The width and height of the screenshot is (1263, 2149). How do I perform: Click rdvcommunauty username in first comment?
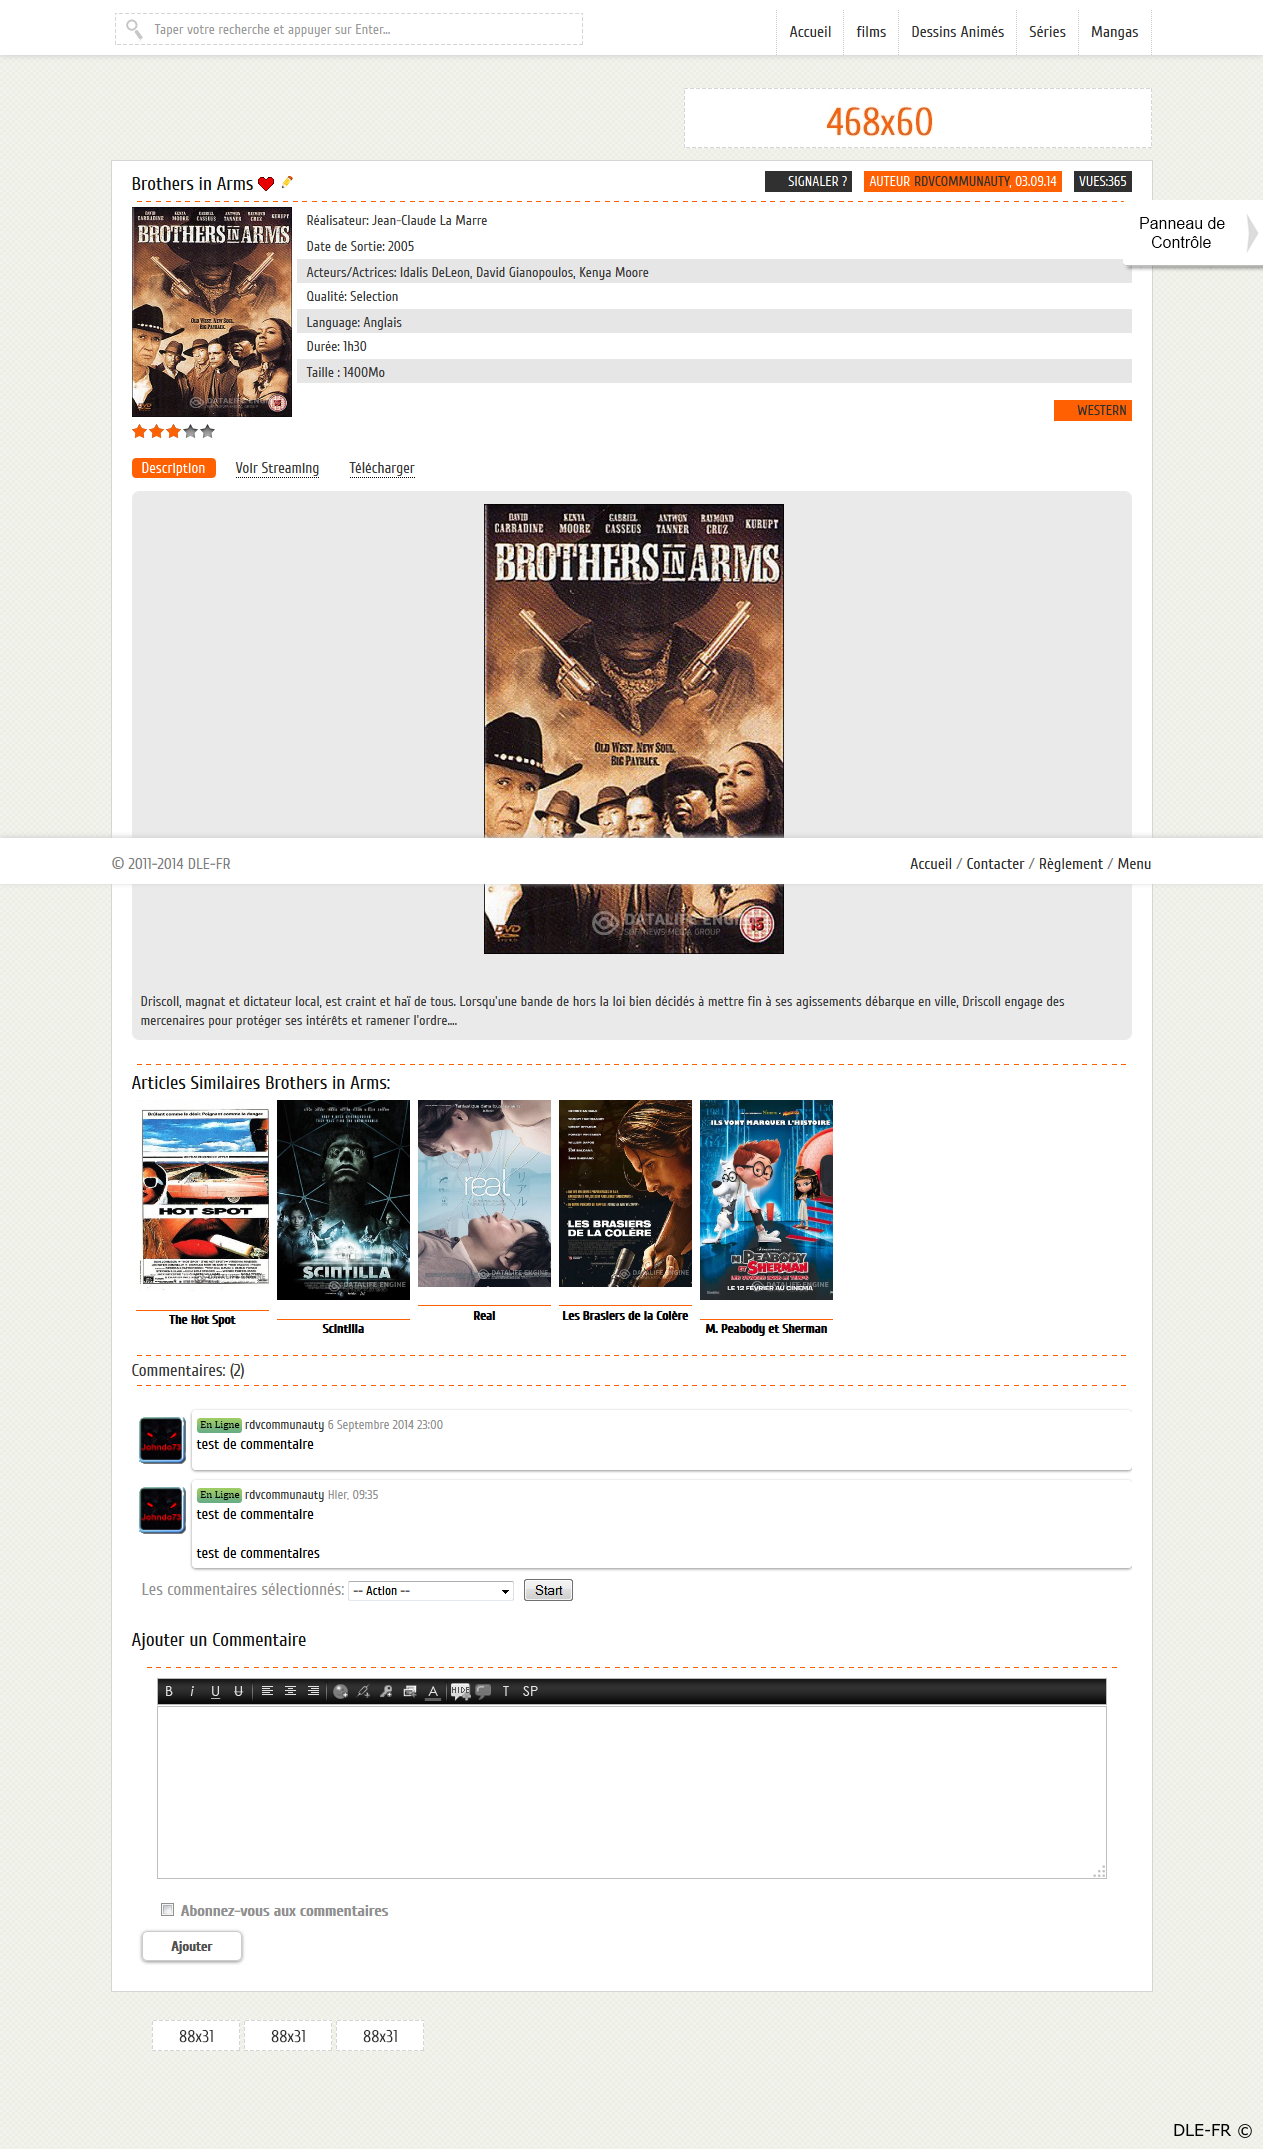point(284,1425)
